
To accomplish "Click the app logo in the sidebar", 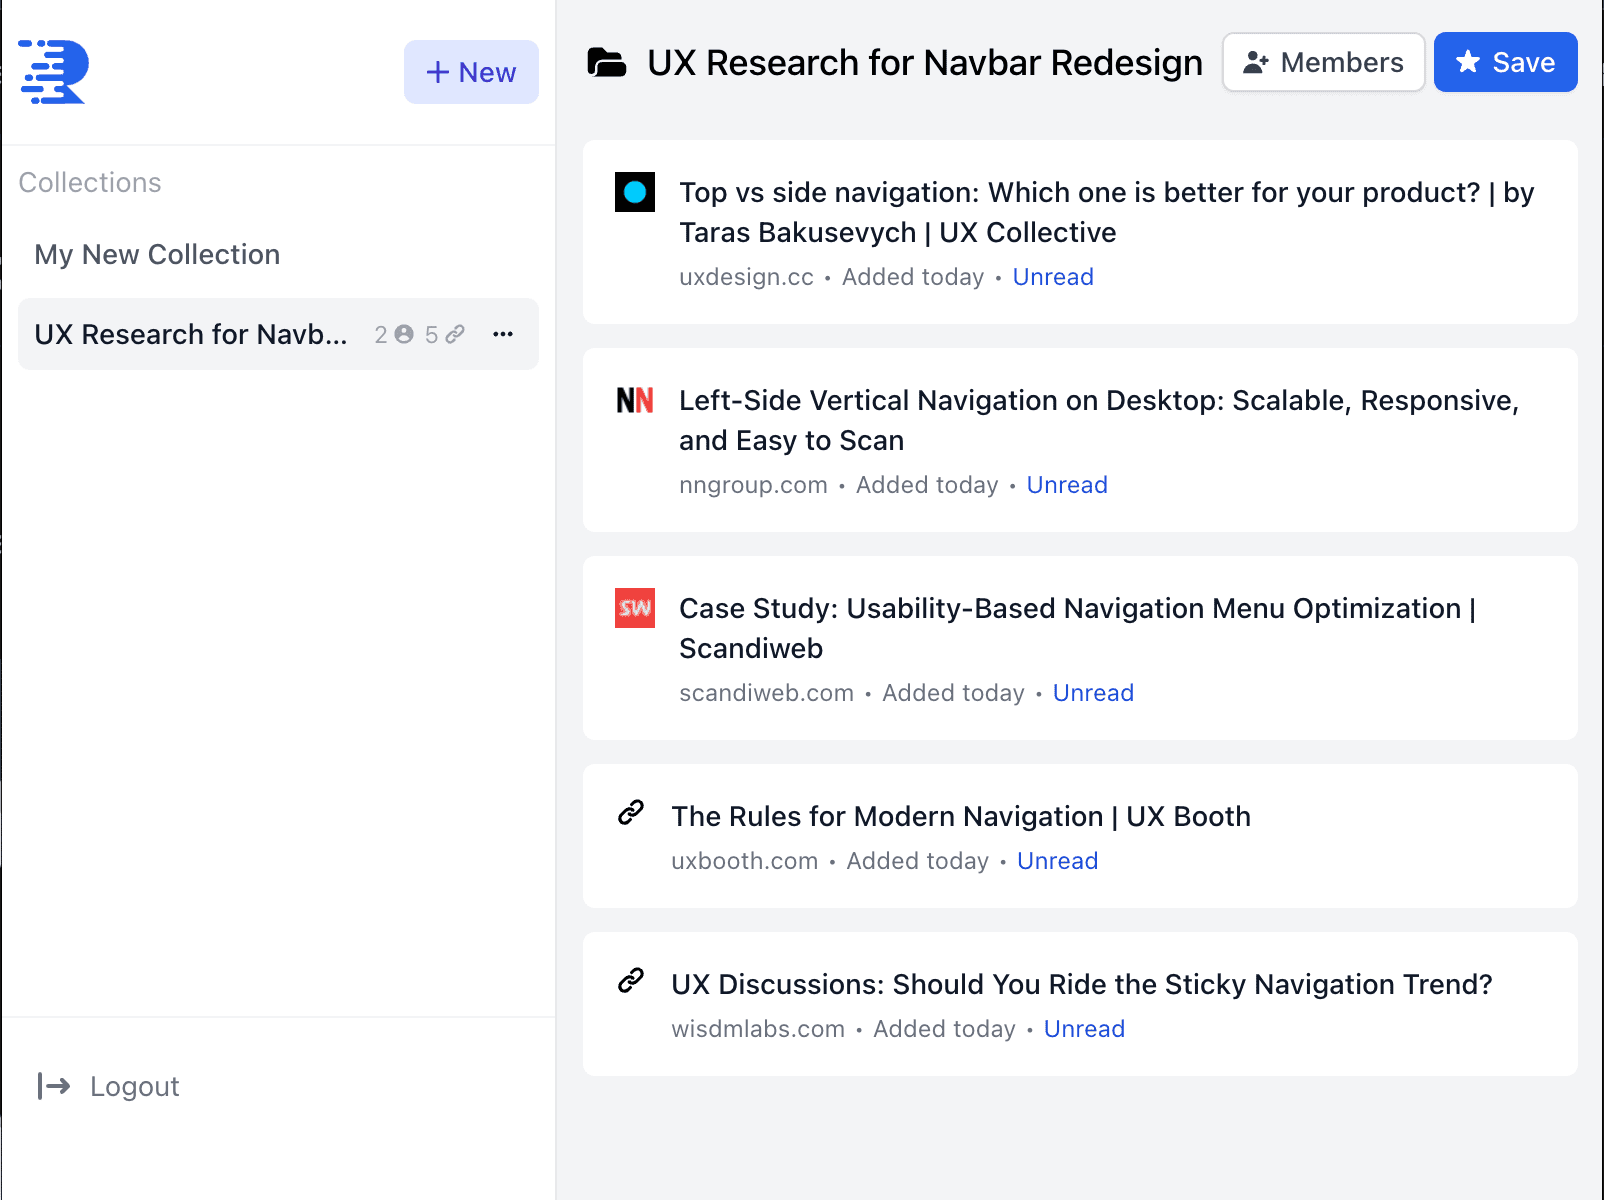I will [54, 72].
